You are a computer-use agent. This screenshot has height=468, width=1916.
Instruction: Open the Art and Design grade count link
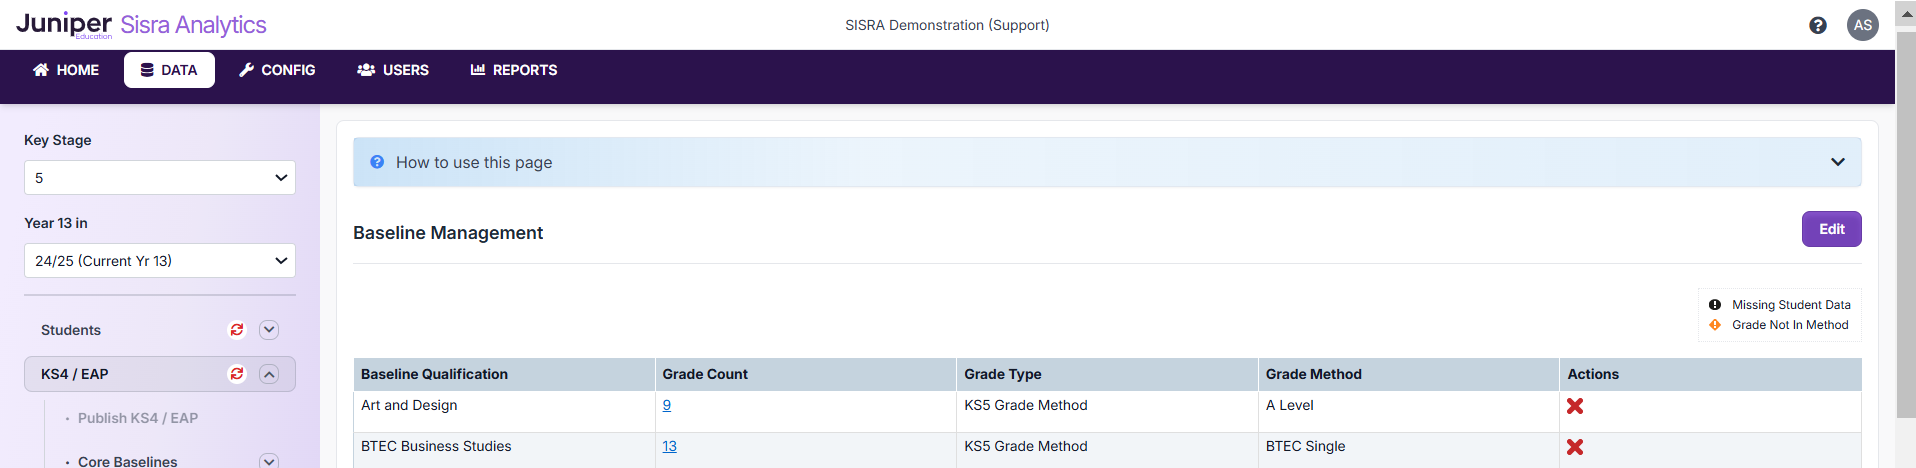click(x=667, y=405)
